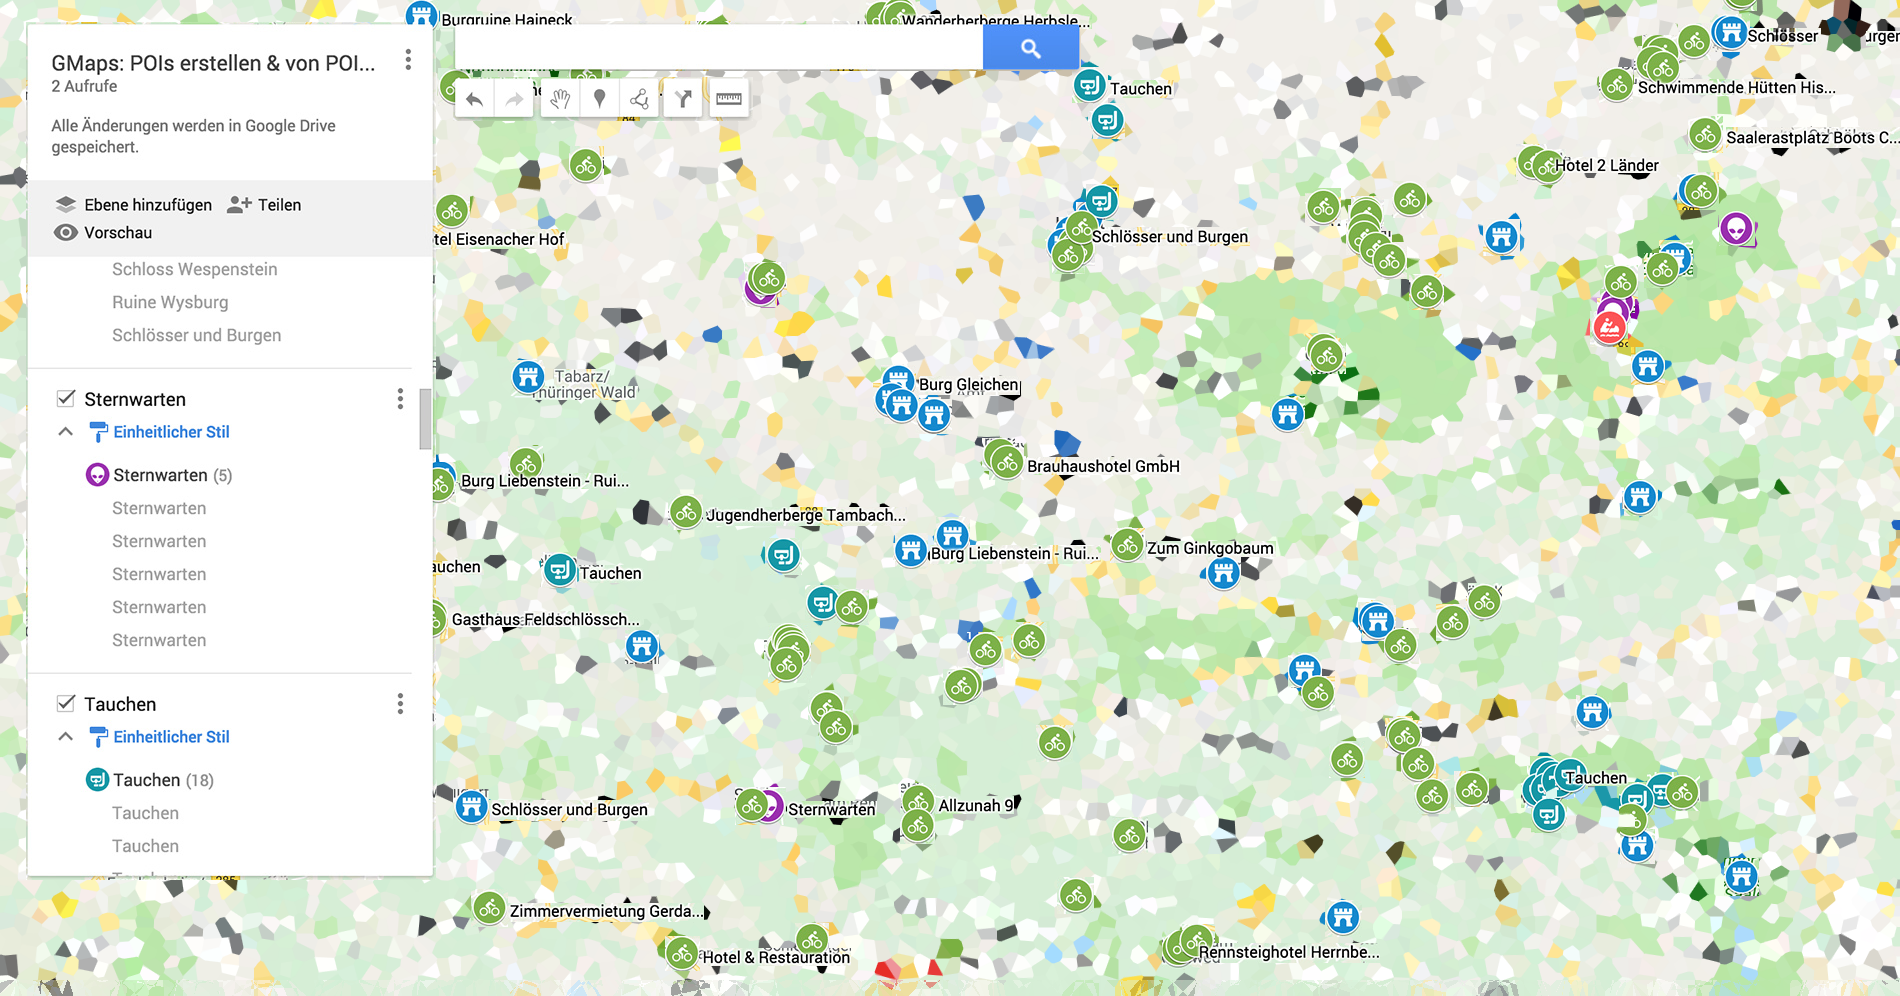Uncheck the Sternwarten layer checkbox

point(66,399)
